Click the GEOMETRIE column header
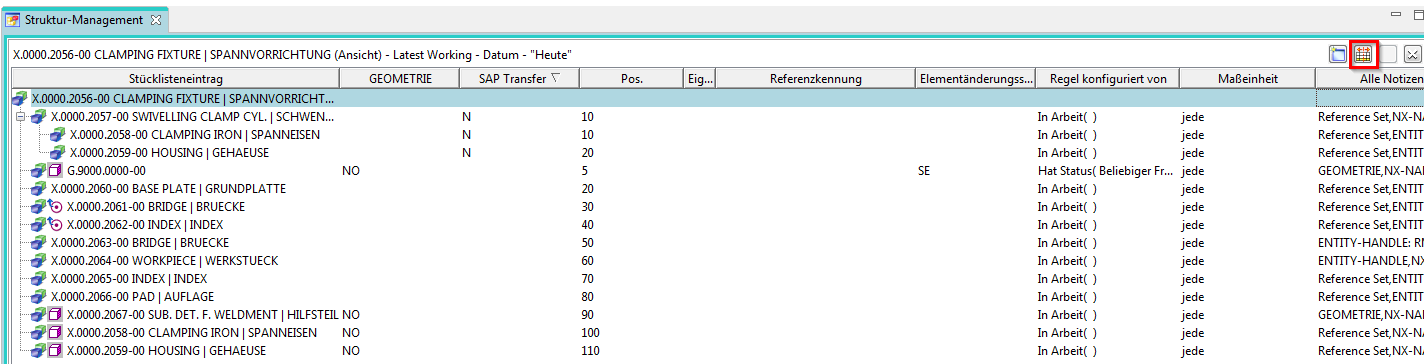 pyautogui.click(x=400, y=79)
